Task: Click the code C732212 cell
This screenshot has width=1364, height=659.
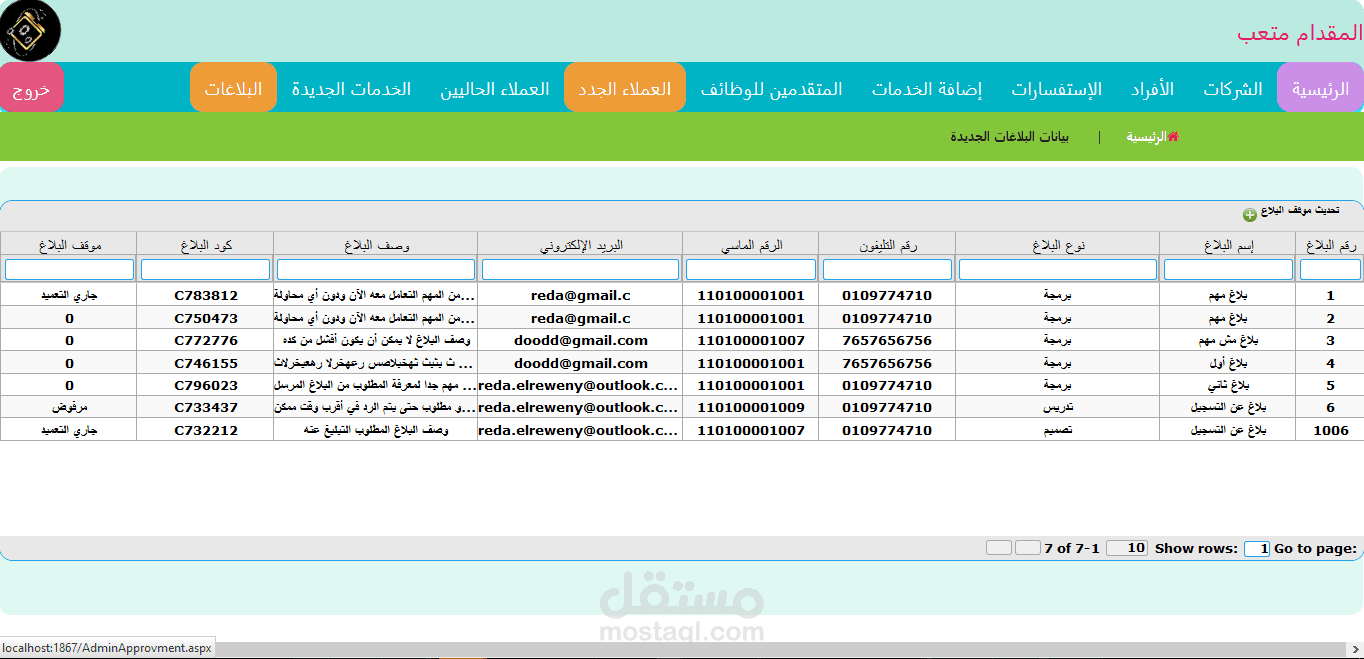Action: tap(205, 430)
